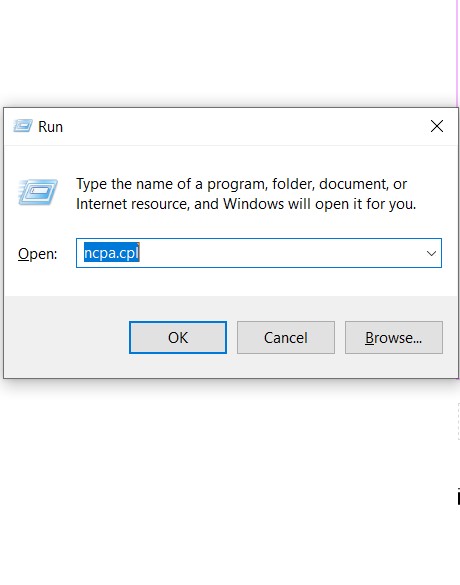Click the small Run icon in title bar
460x585 pixels.
[x=23, y=126]
